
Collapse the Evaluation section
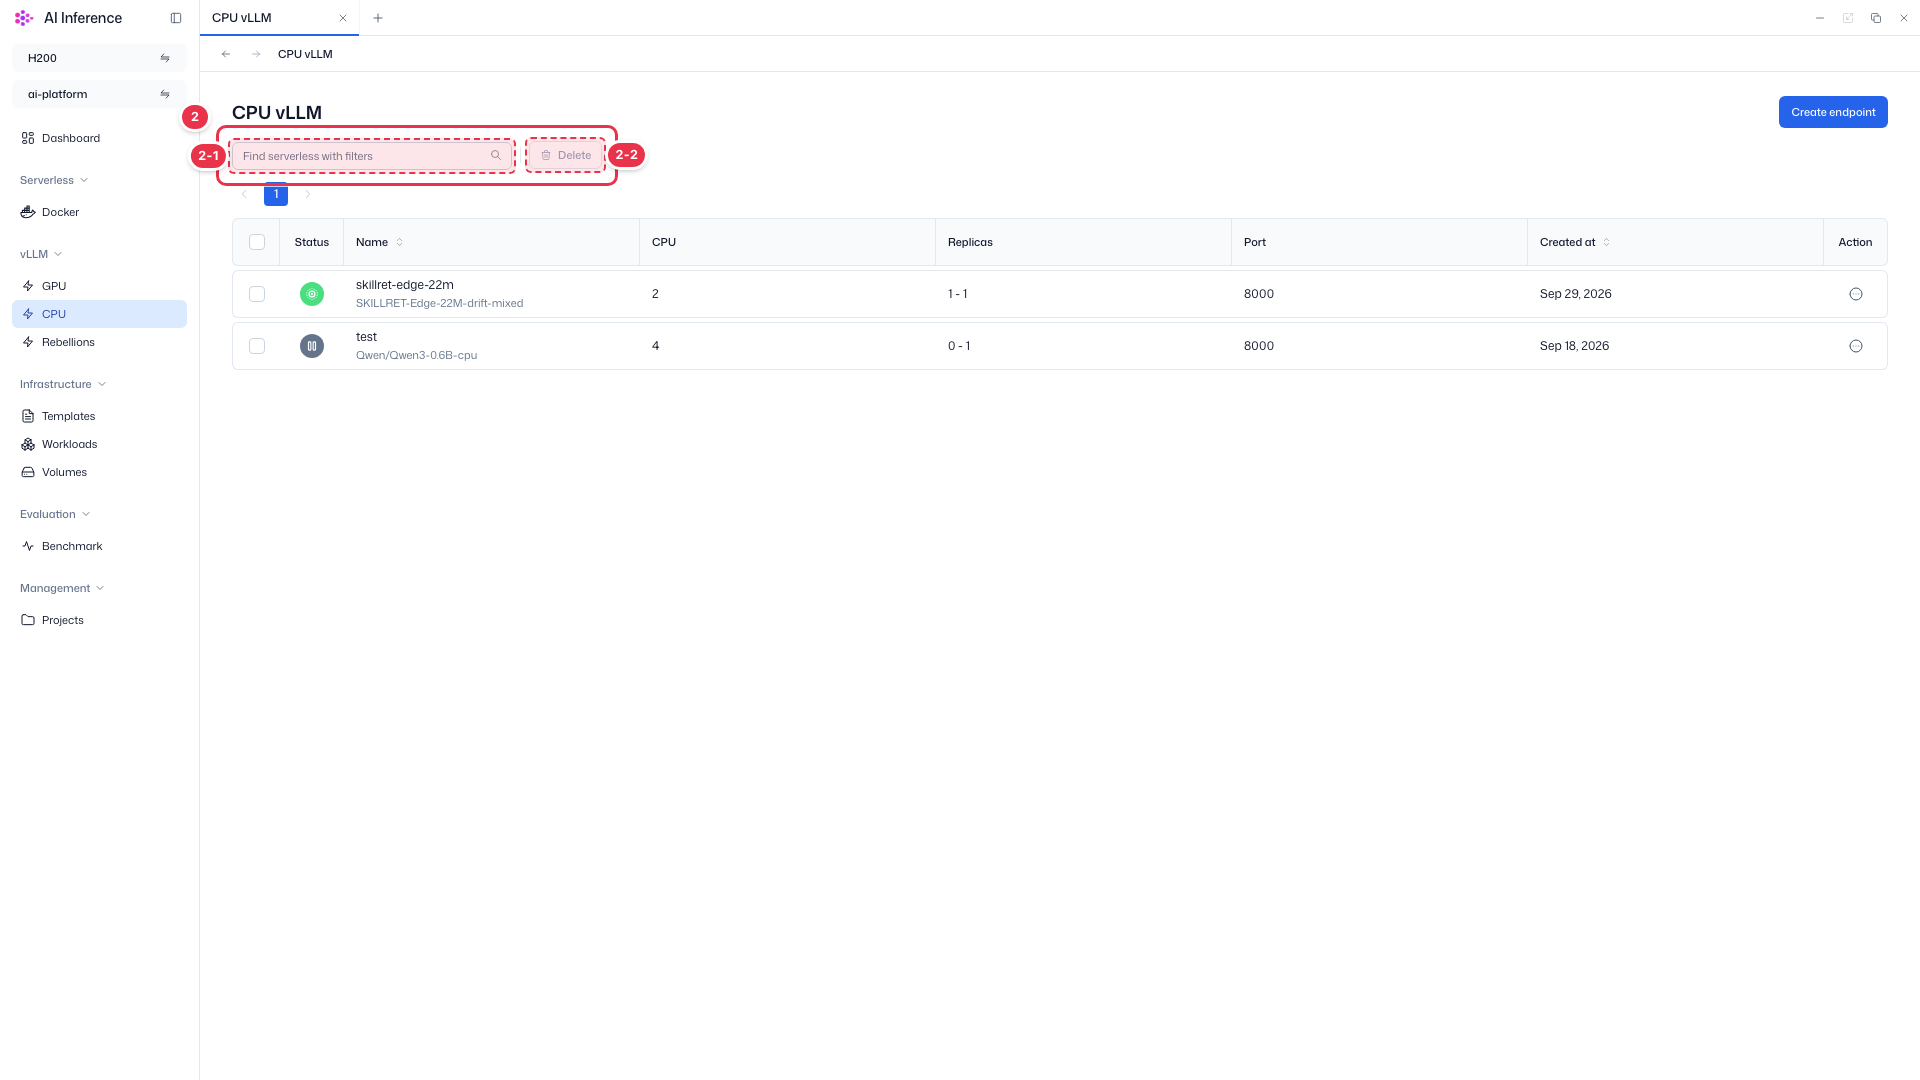point(55,514)
